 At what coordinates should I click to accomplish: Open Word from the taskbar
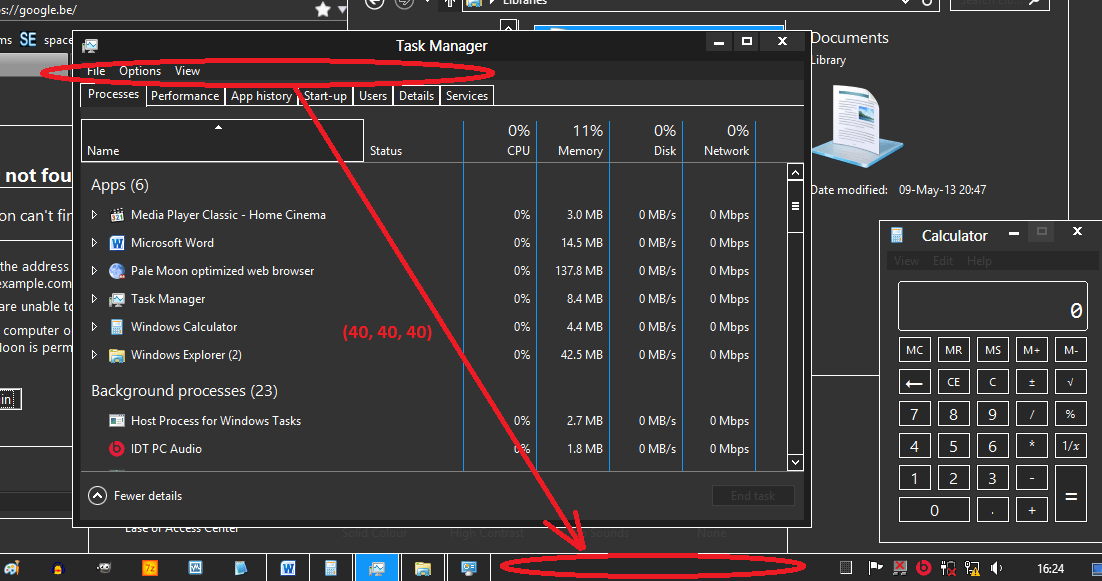pyautogui.click(x=288, y=568)
